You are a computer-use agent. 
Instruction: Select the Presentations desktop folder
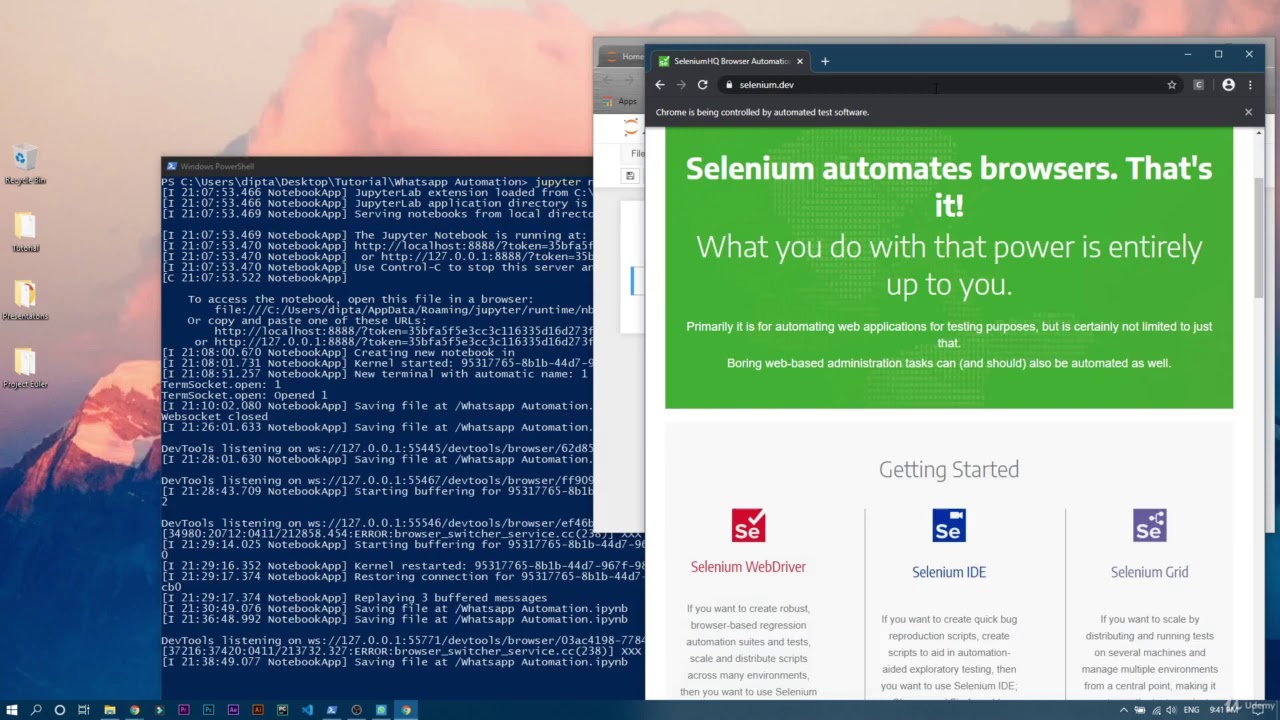(x=25, y=301)
